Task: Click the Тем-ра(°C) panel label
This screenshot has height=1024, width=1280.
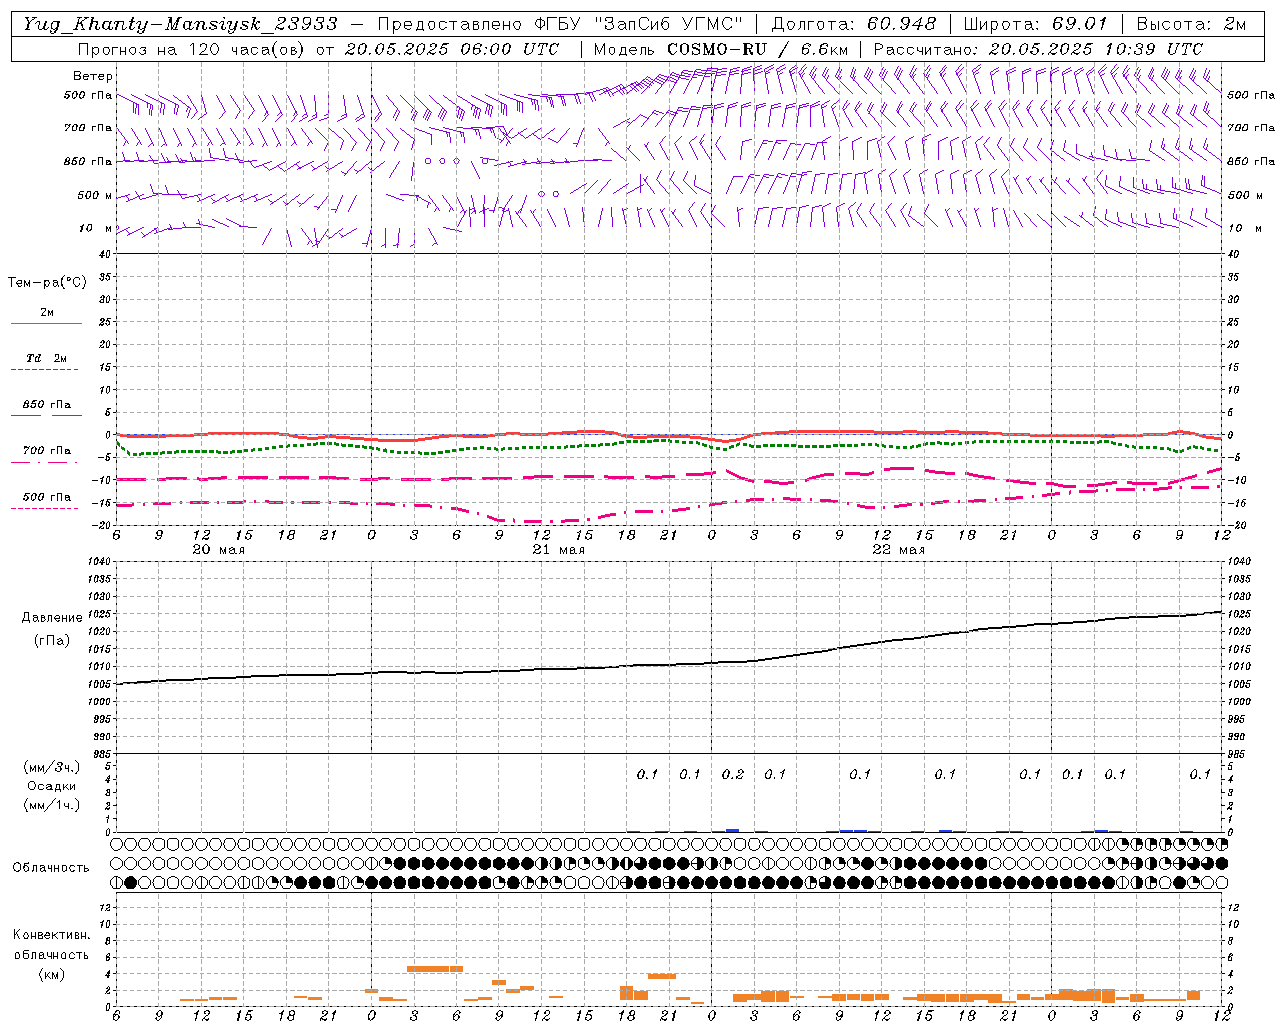Action: pyautogui.click(x=47, y=283)
